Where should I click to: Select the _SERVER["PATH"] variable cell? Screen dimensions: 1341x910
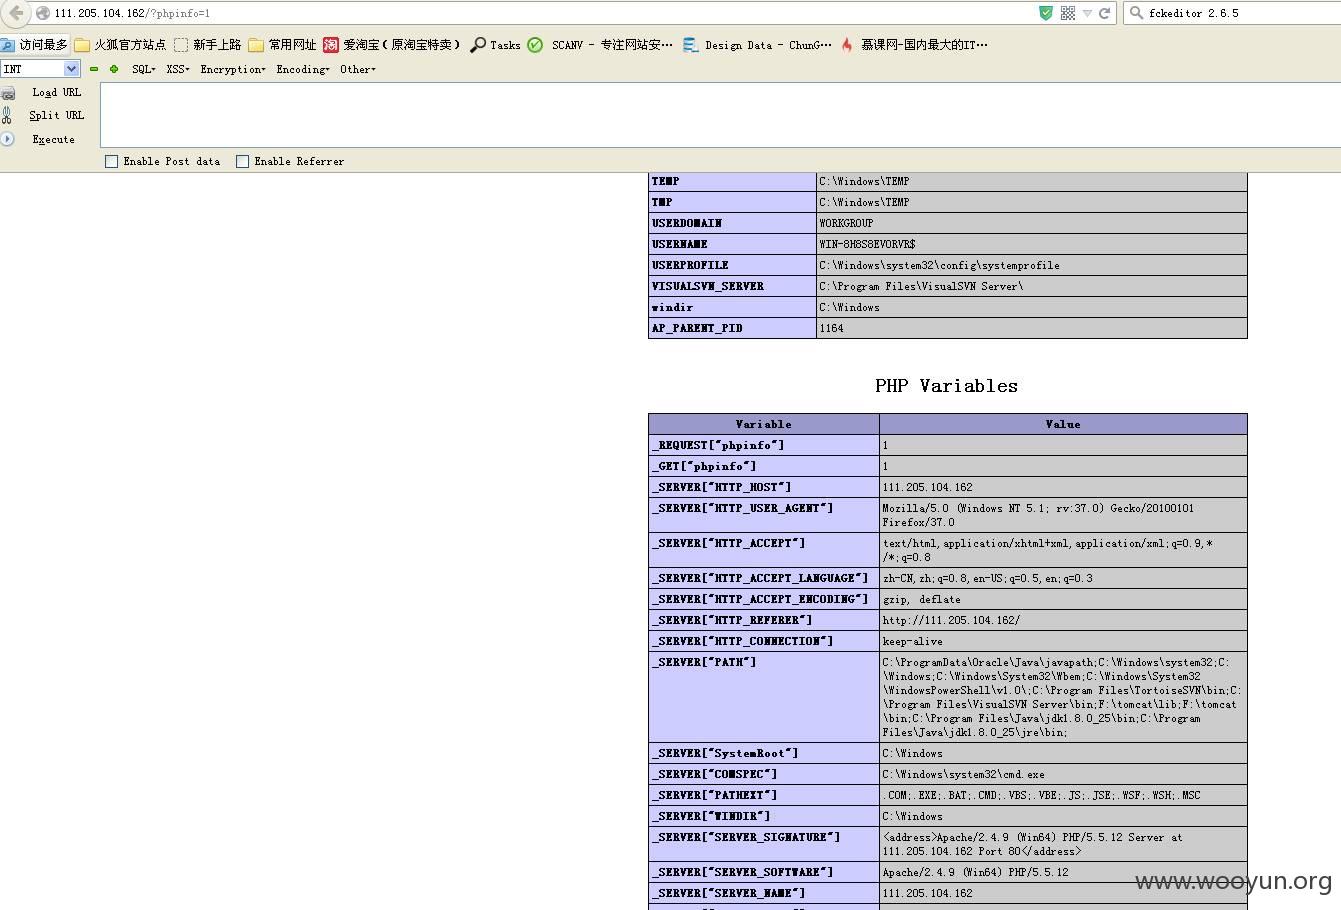[764, 697]
